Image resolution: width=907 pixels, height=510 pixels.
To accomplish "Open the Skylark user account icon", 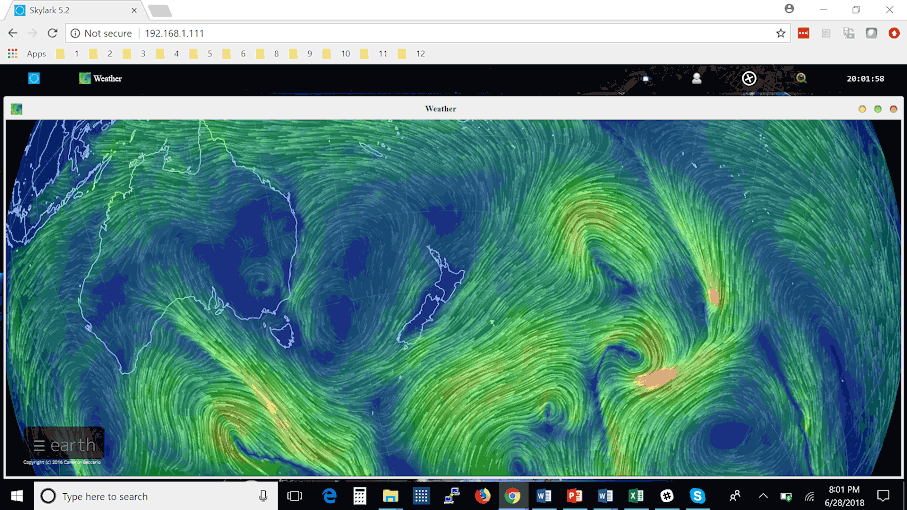I will (696, 78).
